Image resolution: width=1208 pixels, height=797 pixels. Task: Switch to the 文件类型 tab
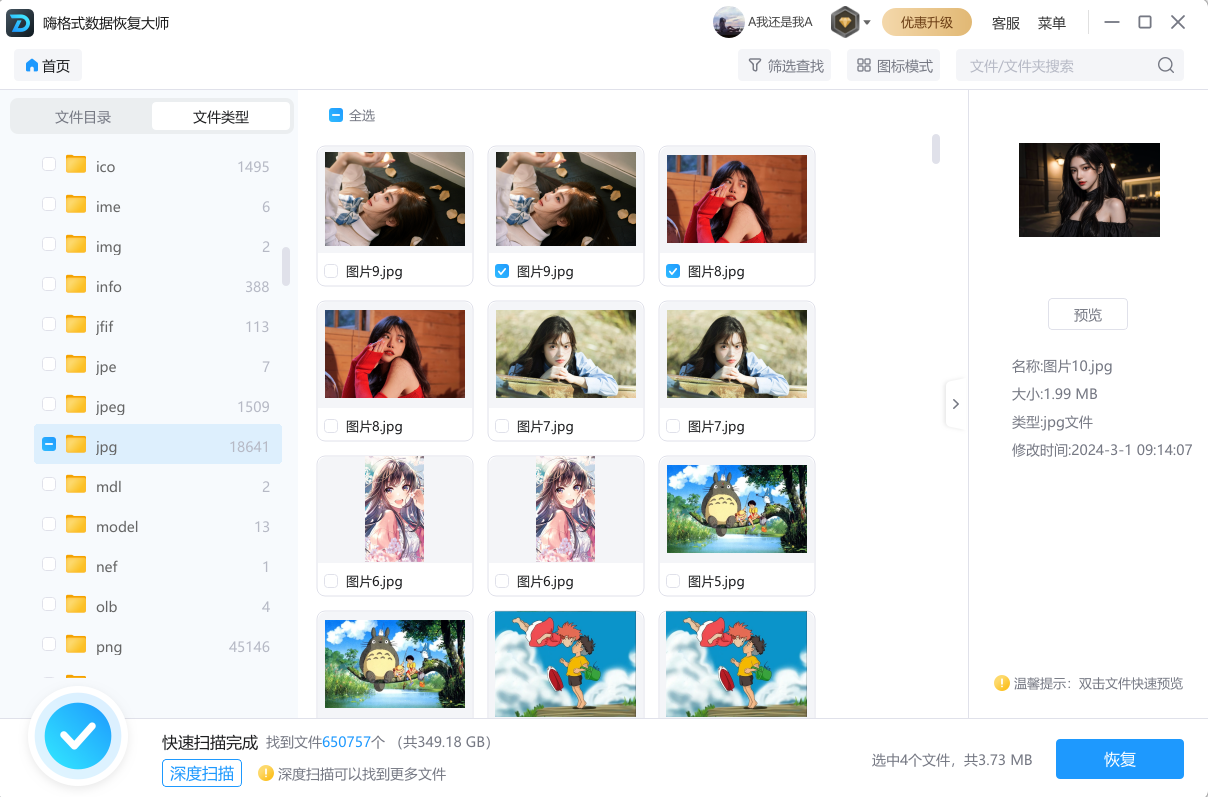coord(221,117)
